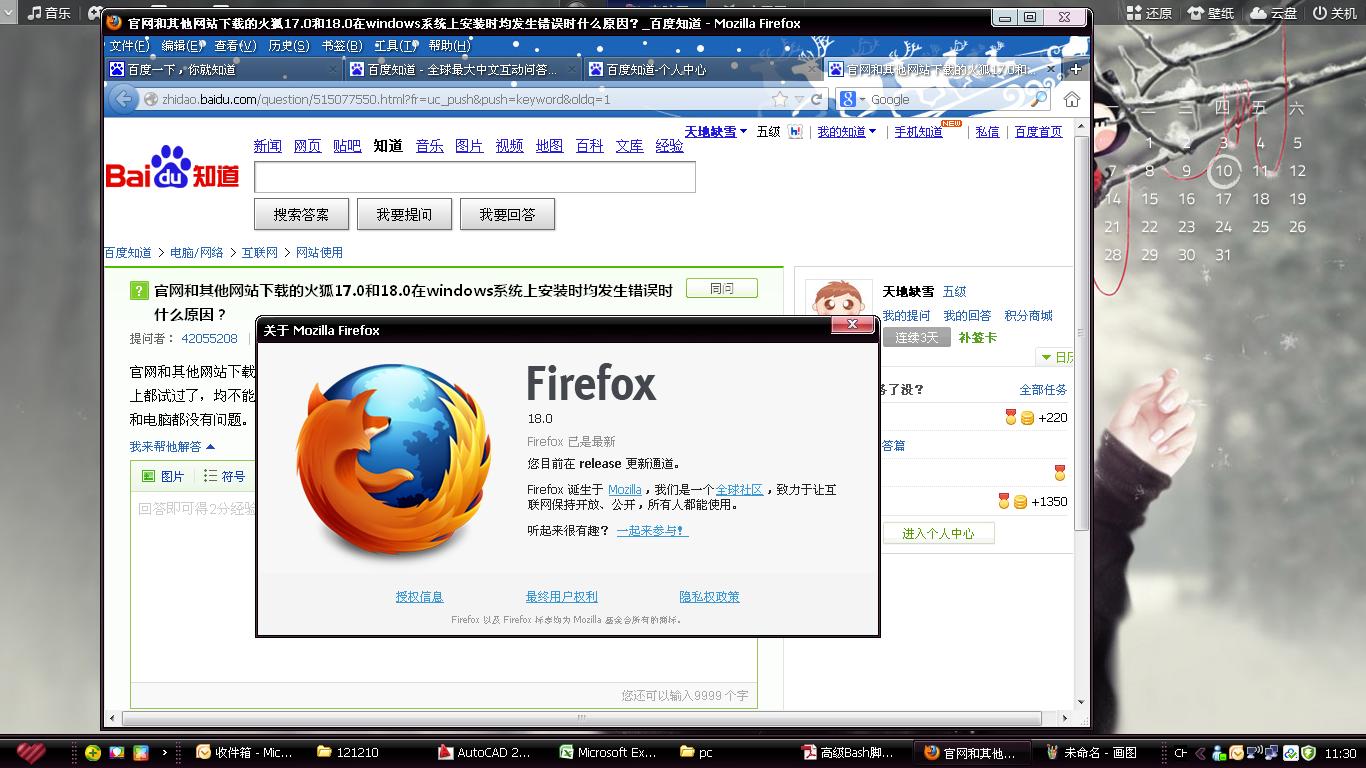Screen dimensions: 1366x768
Task: Open the 全部任务 link
Action: [x=1043, y=389]
